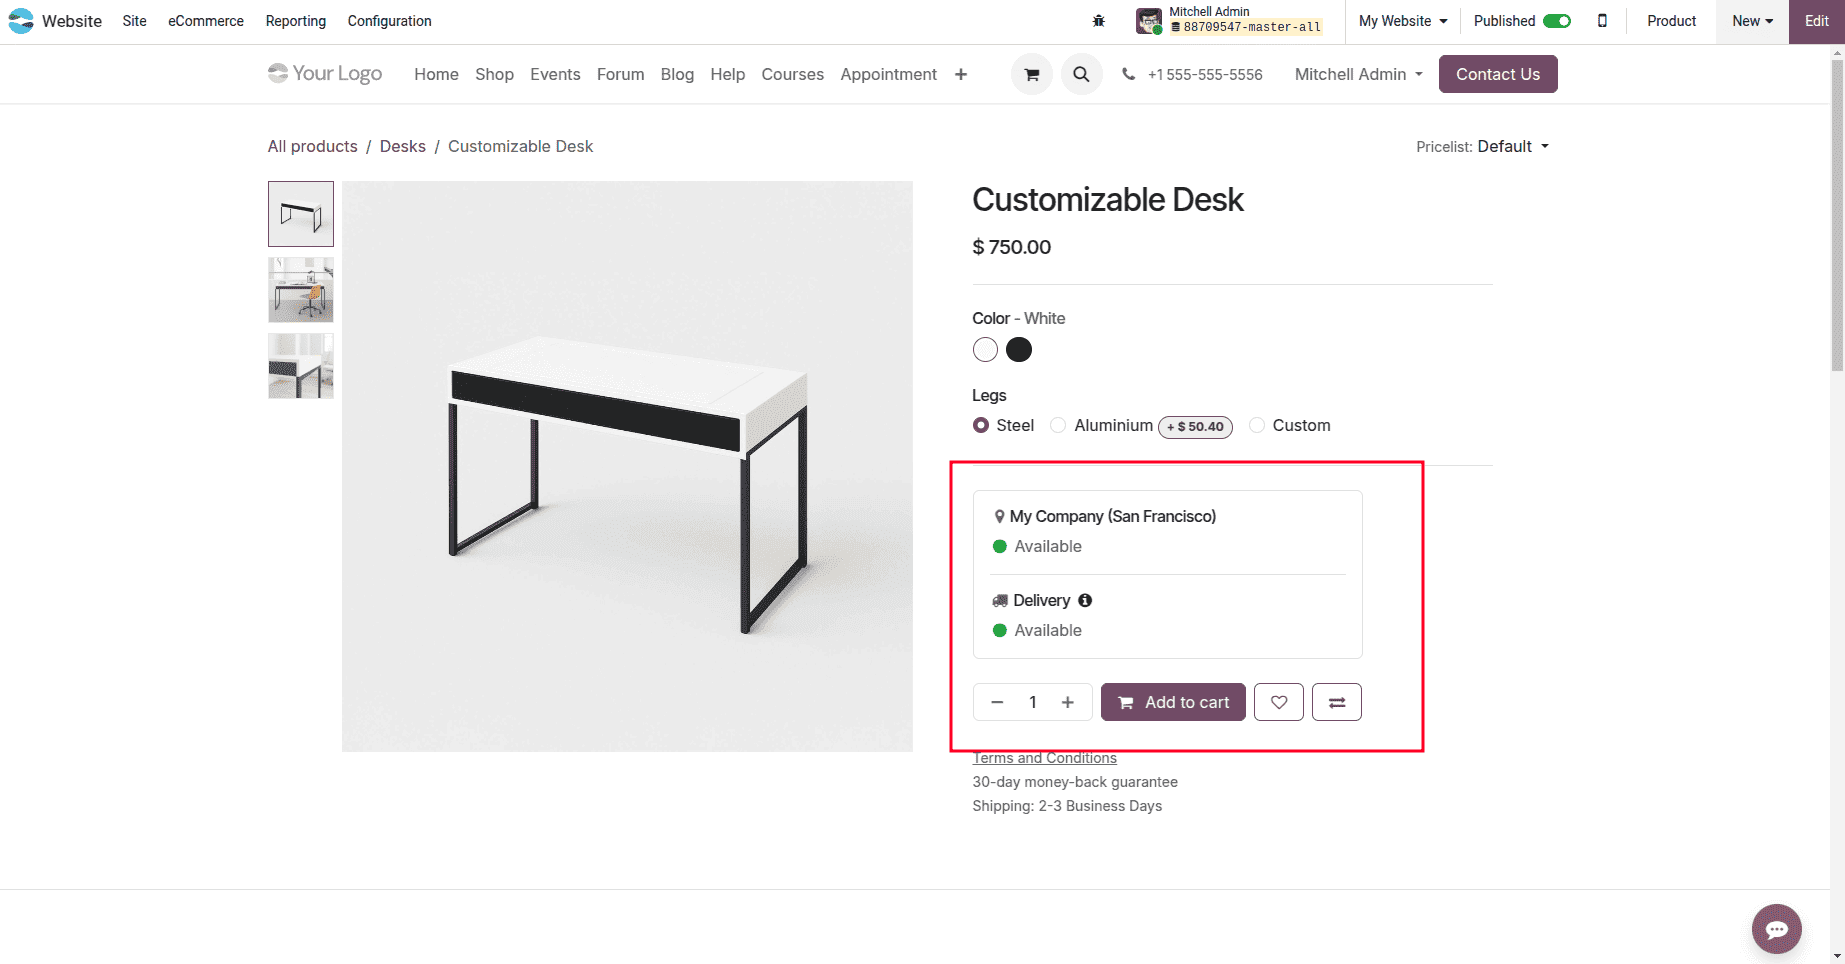Toggle the Published switch off
The image size is (1845, 964).
(x=1554, y=20)
